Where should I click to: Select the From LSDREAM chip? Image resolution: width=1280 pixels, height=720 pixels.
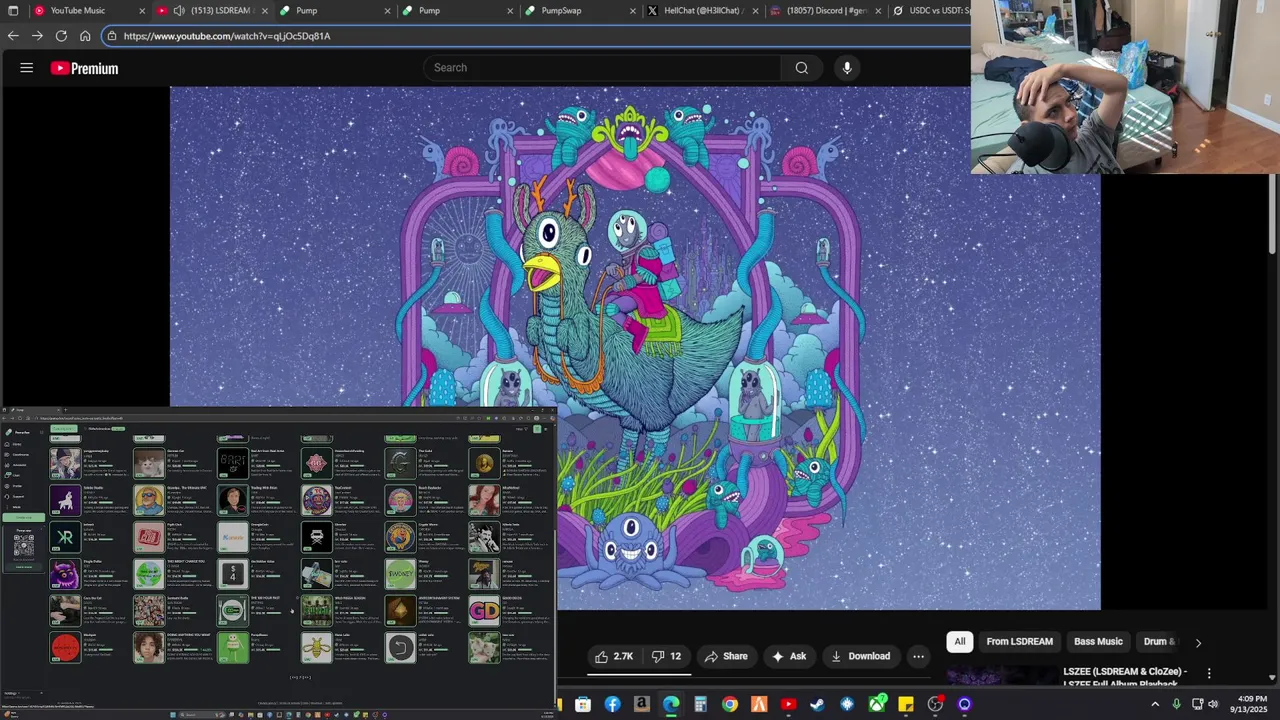1019,642
